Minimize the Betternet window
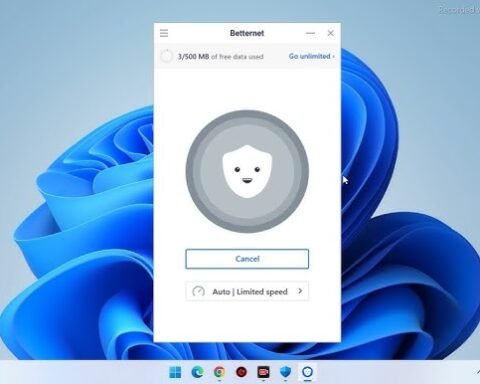480x384 pixels. pos(310,33)
